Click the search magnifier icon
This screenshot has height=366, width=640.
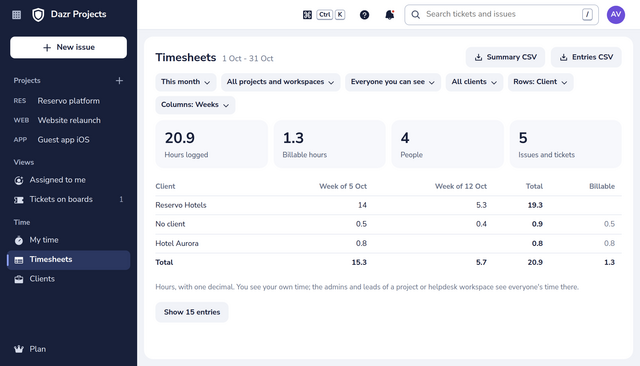pyautogui.click(x=416, y=15)
